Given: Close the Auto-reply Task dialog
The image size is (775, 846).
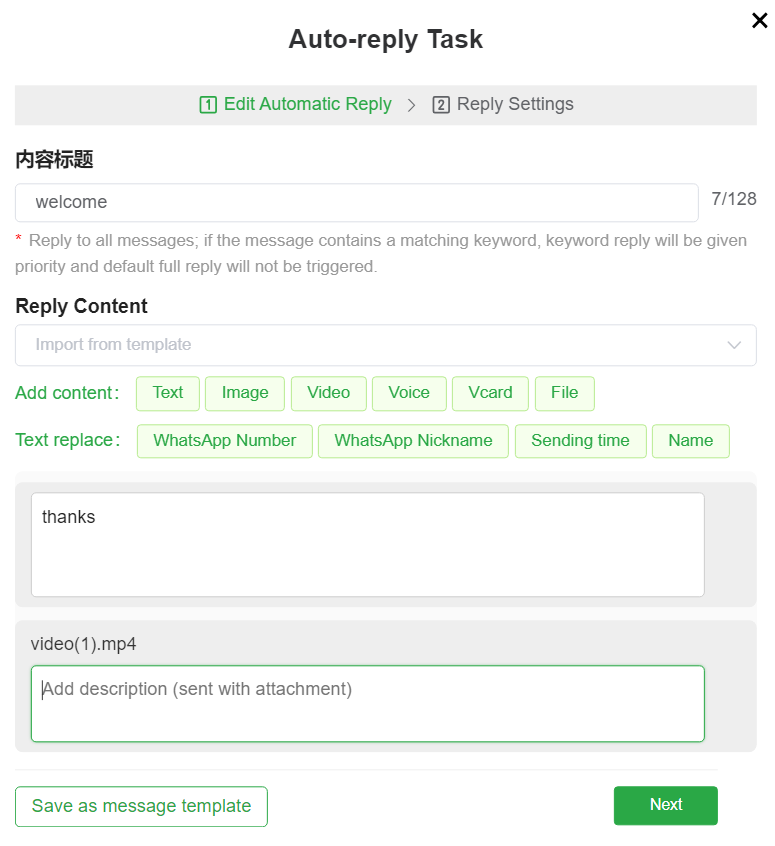Looking at the screenshot, I should click(x=759, y=20).
